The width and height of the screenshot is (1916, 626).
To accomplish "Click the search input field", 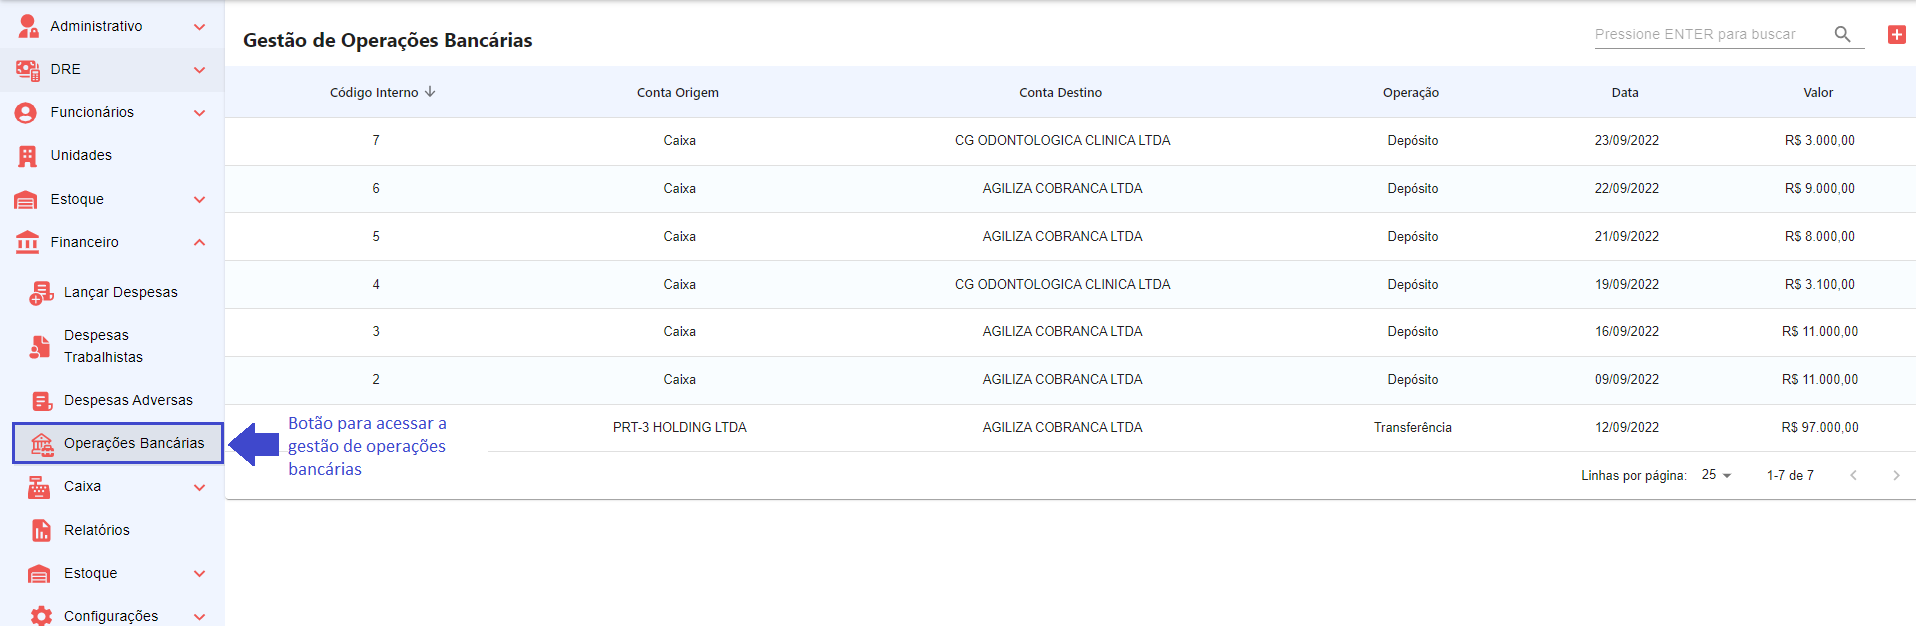I will 1710,34.
